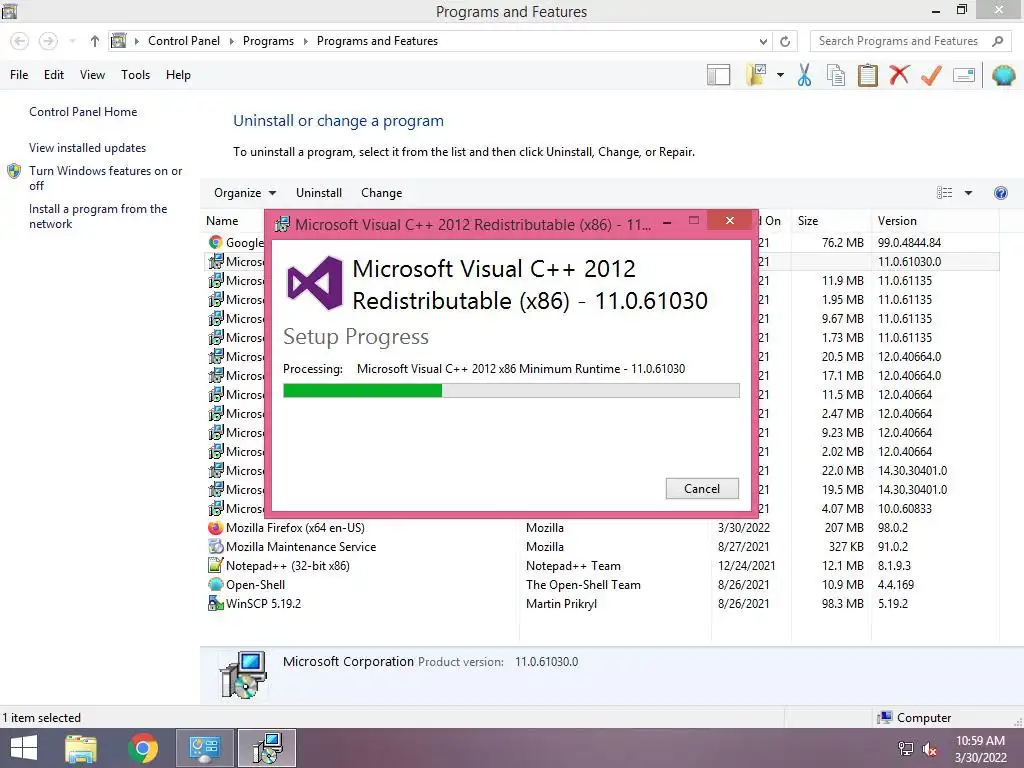This screenshot has height=768, width=1024.
Task: Click the Windows Start button
Action: (24, 748)
